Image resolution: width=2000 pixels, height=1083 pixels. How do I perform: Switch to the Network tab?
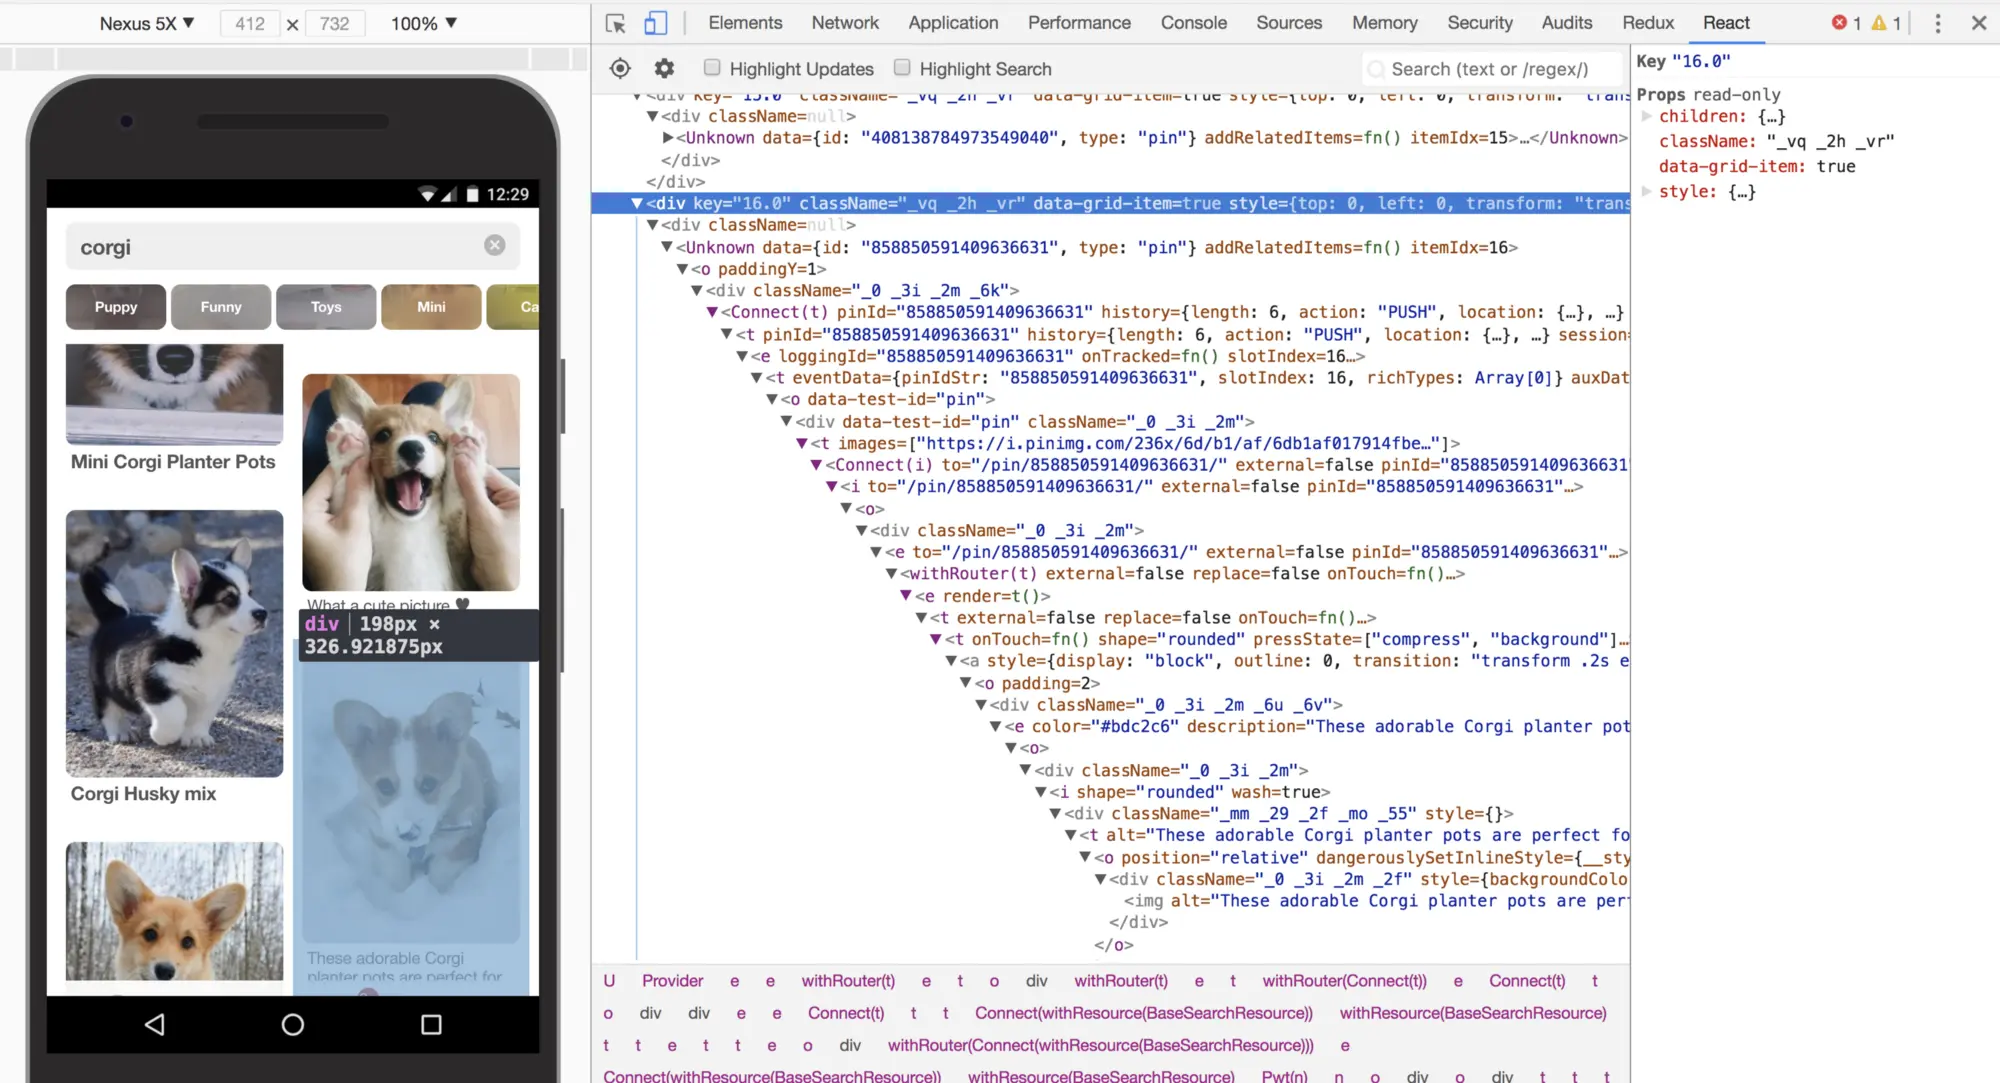coord(844,23)
